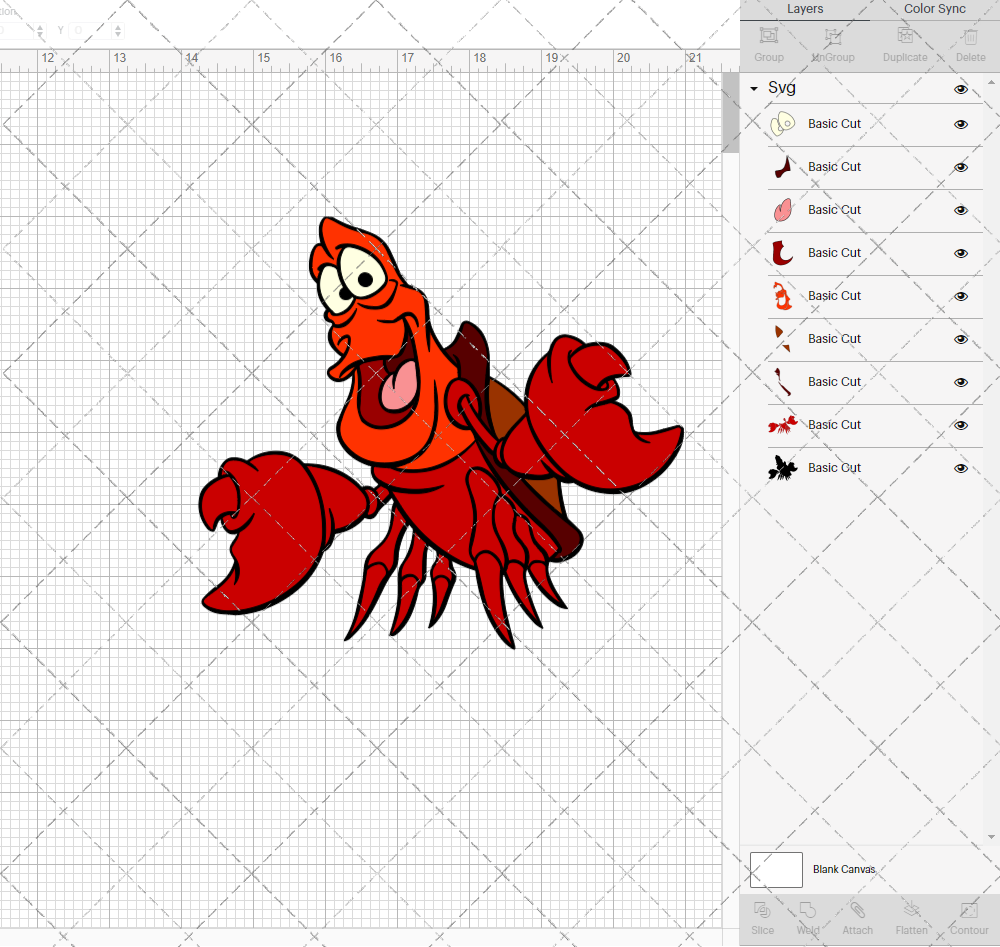The width and height of the screenshot is (1000, 947).
Task: Click the down stepper arrow near the Y field
Action: click(117, 35)
